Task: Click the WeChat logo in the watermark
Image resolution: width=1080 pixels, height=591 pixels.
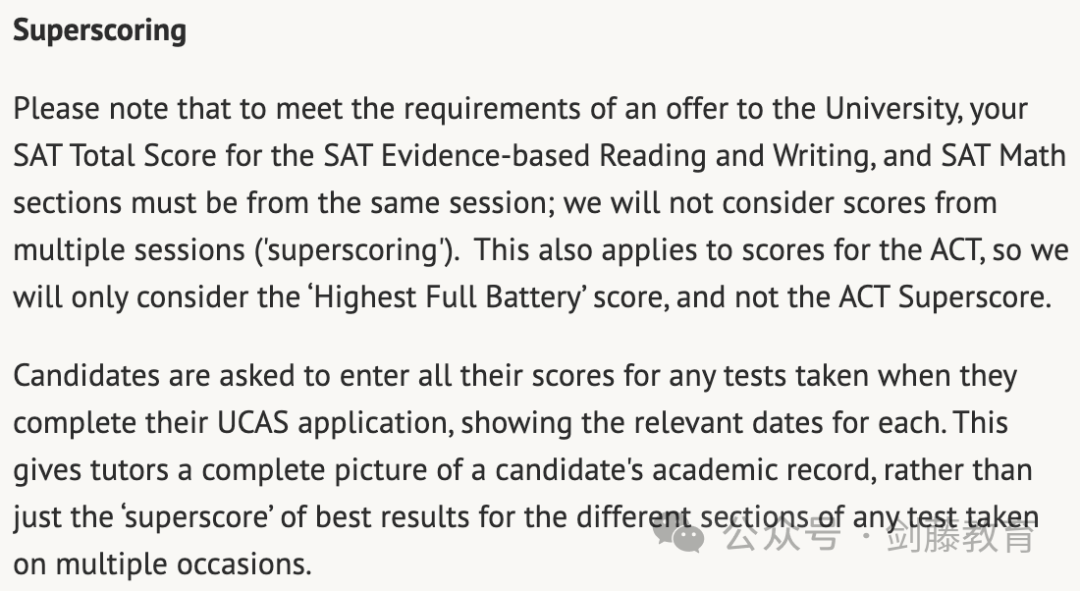Action: tap(678, 534)
